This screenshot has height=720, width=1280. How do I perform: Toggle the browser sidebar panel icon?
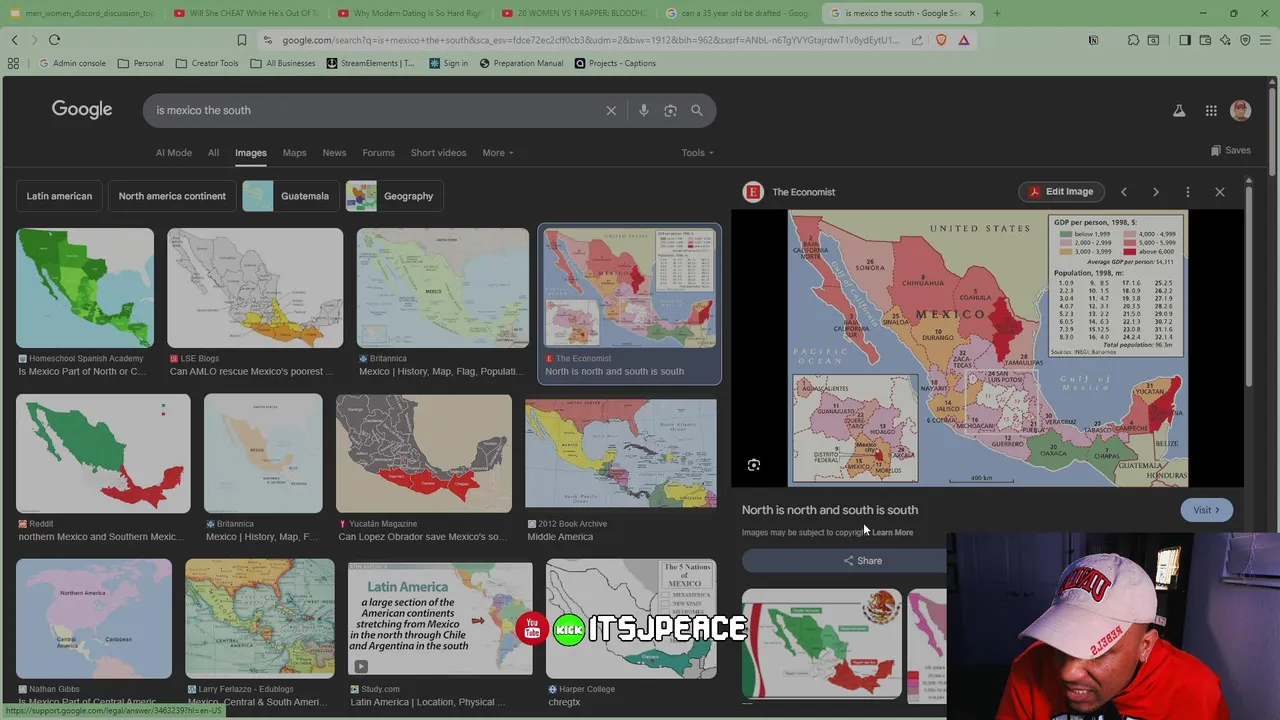1185,40
